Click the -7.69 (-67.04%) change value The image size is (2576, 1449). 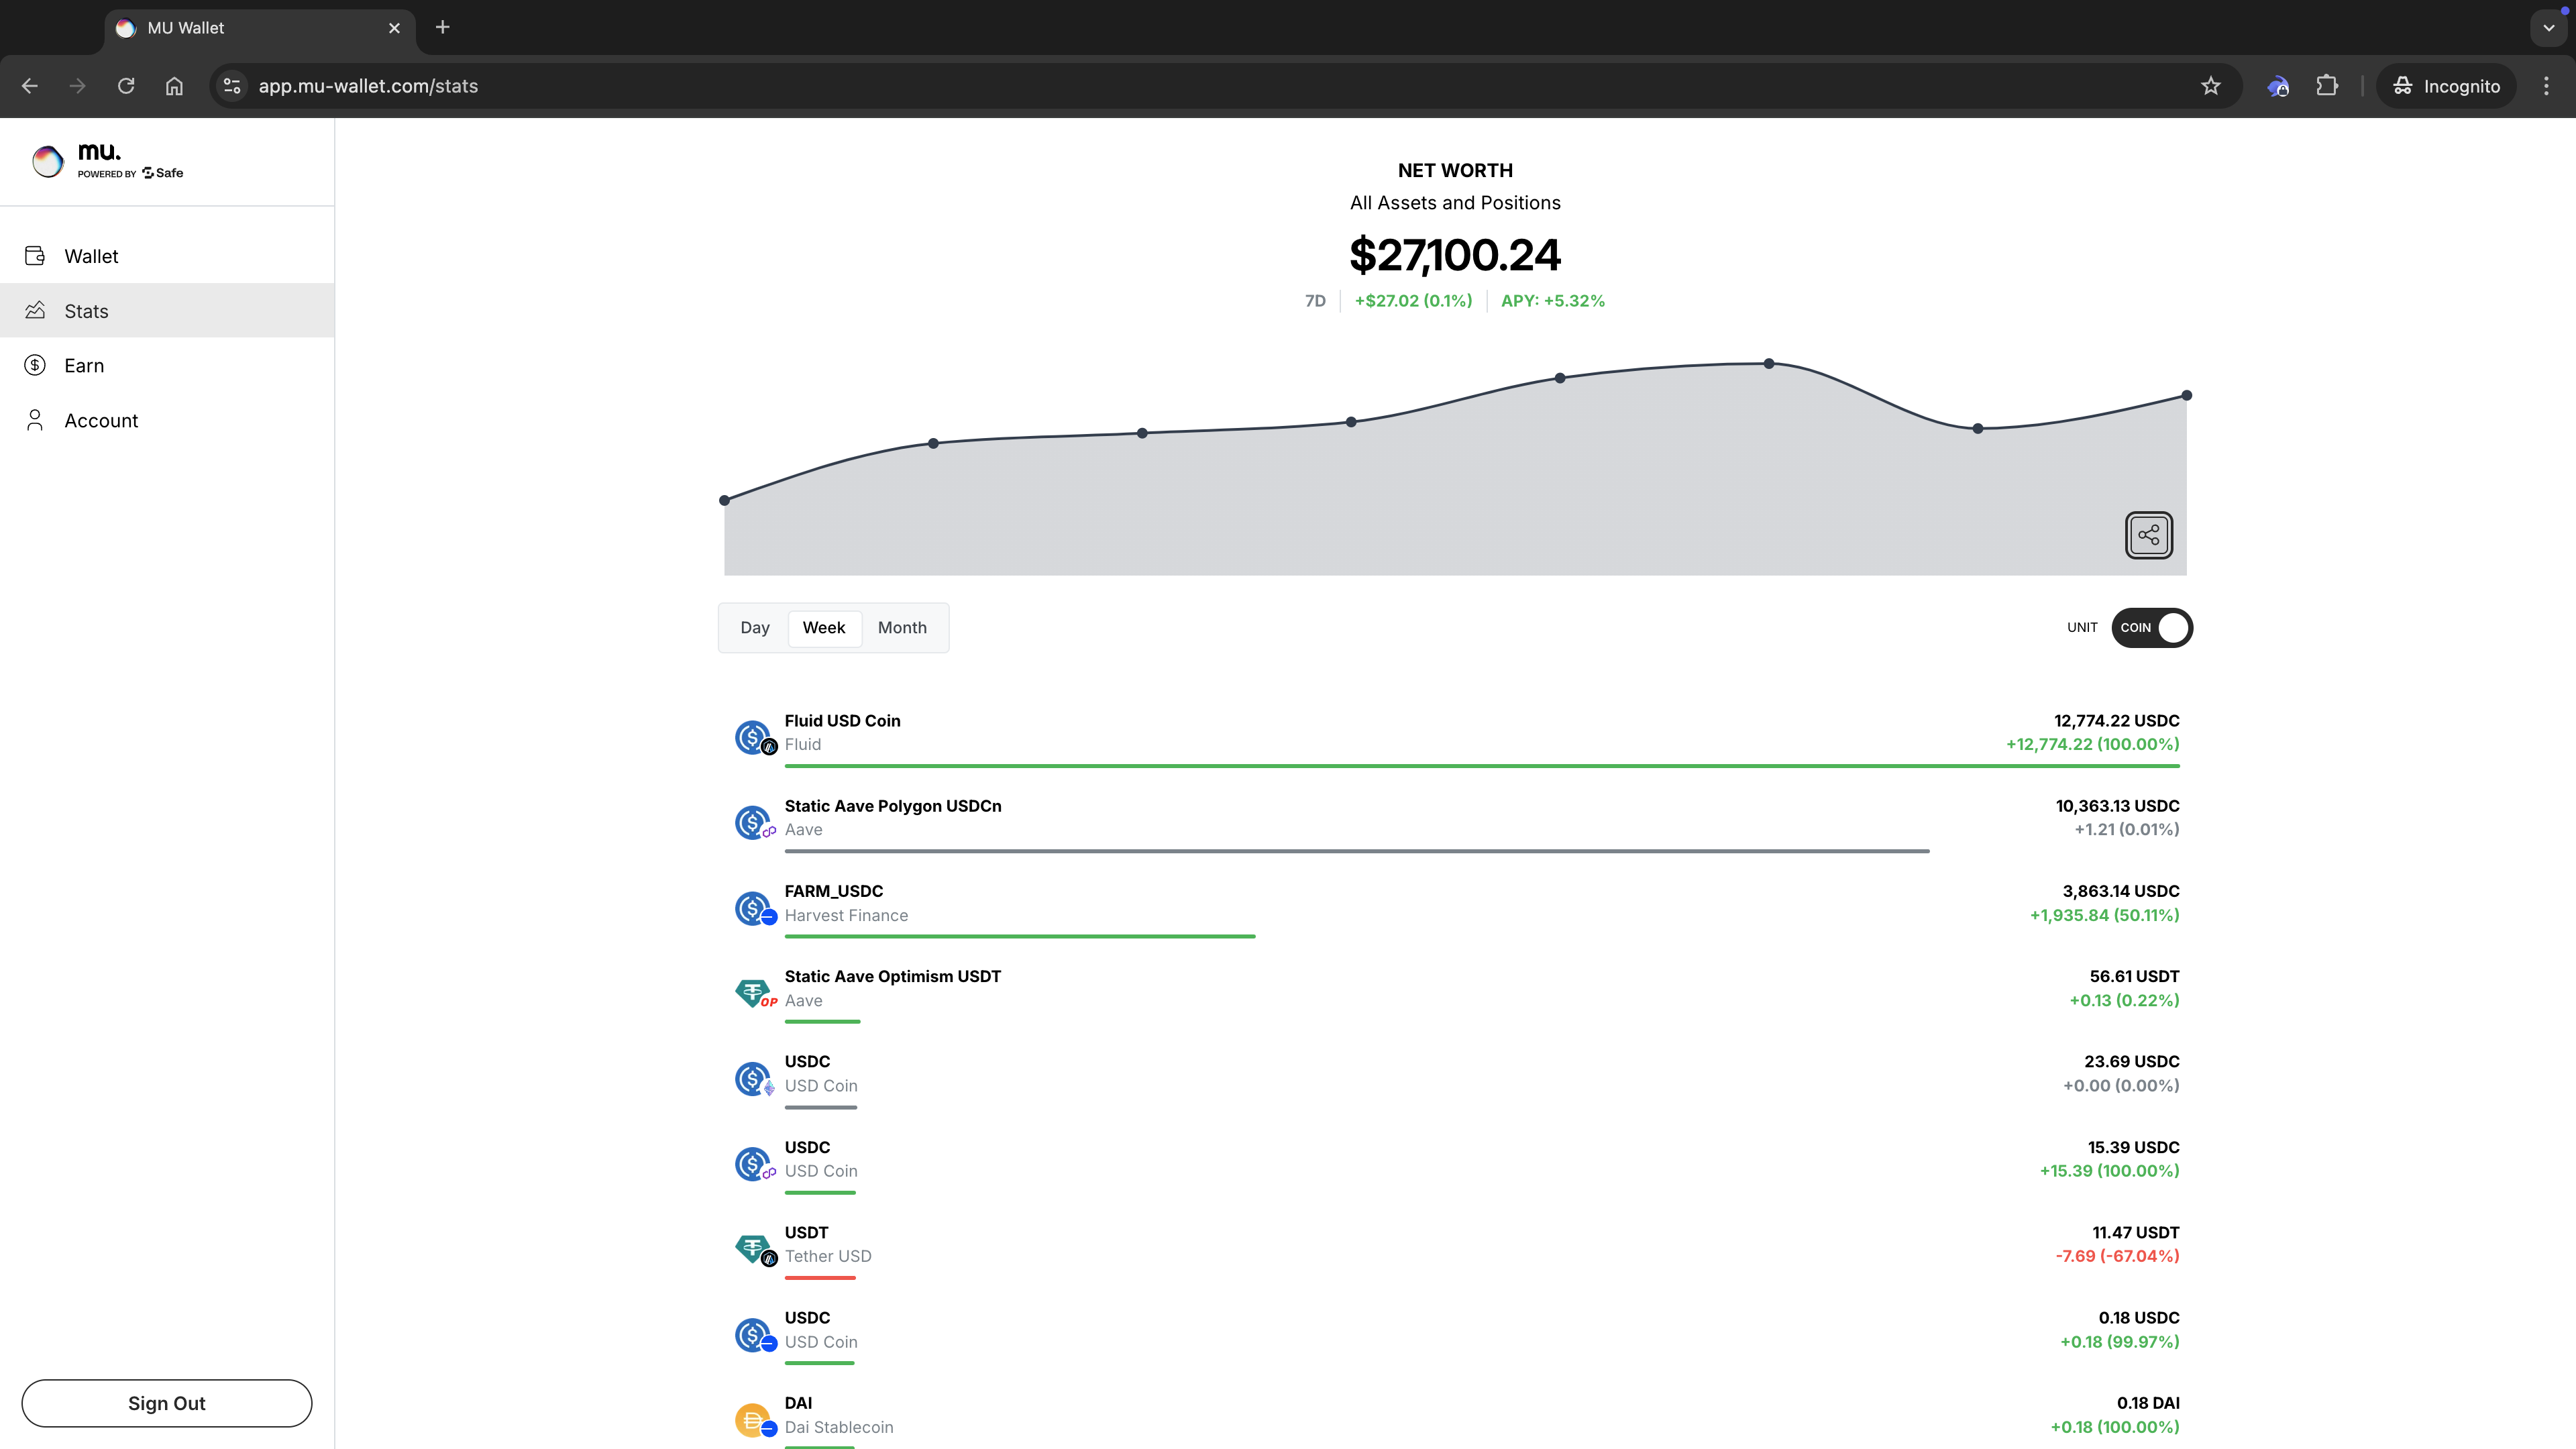pos(2117,1256)
